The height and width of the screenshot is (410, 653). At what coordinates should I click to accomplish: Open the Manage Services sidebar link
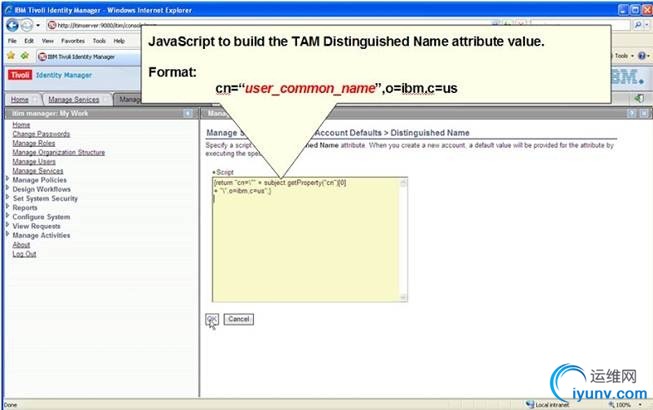38,171
